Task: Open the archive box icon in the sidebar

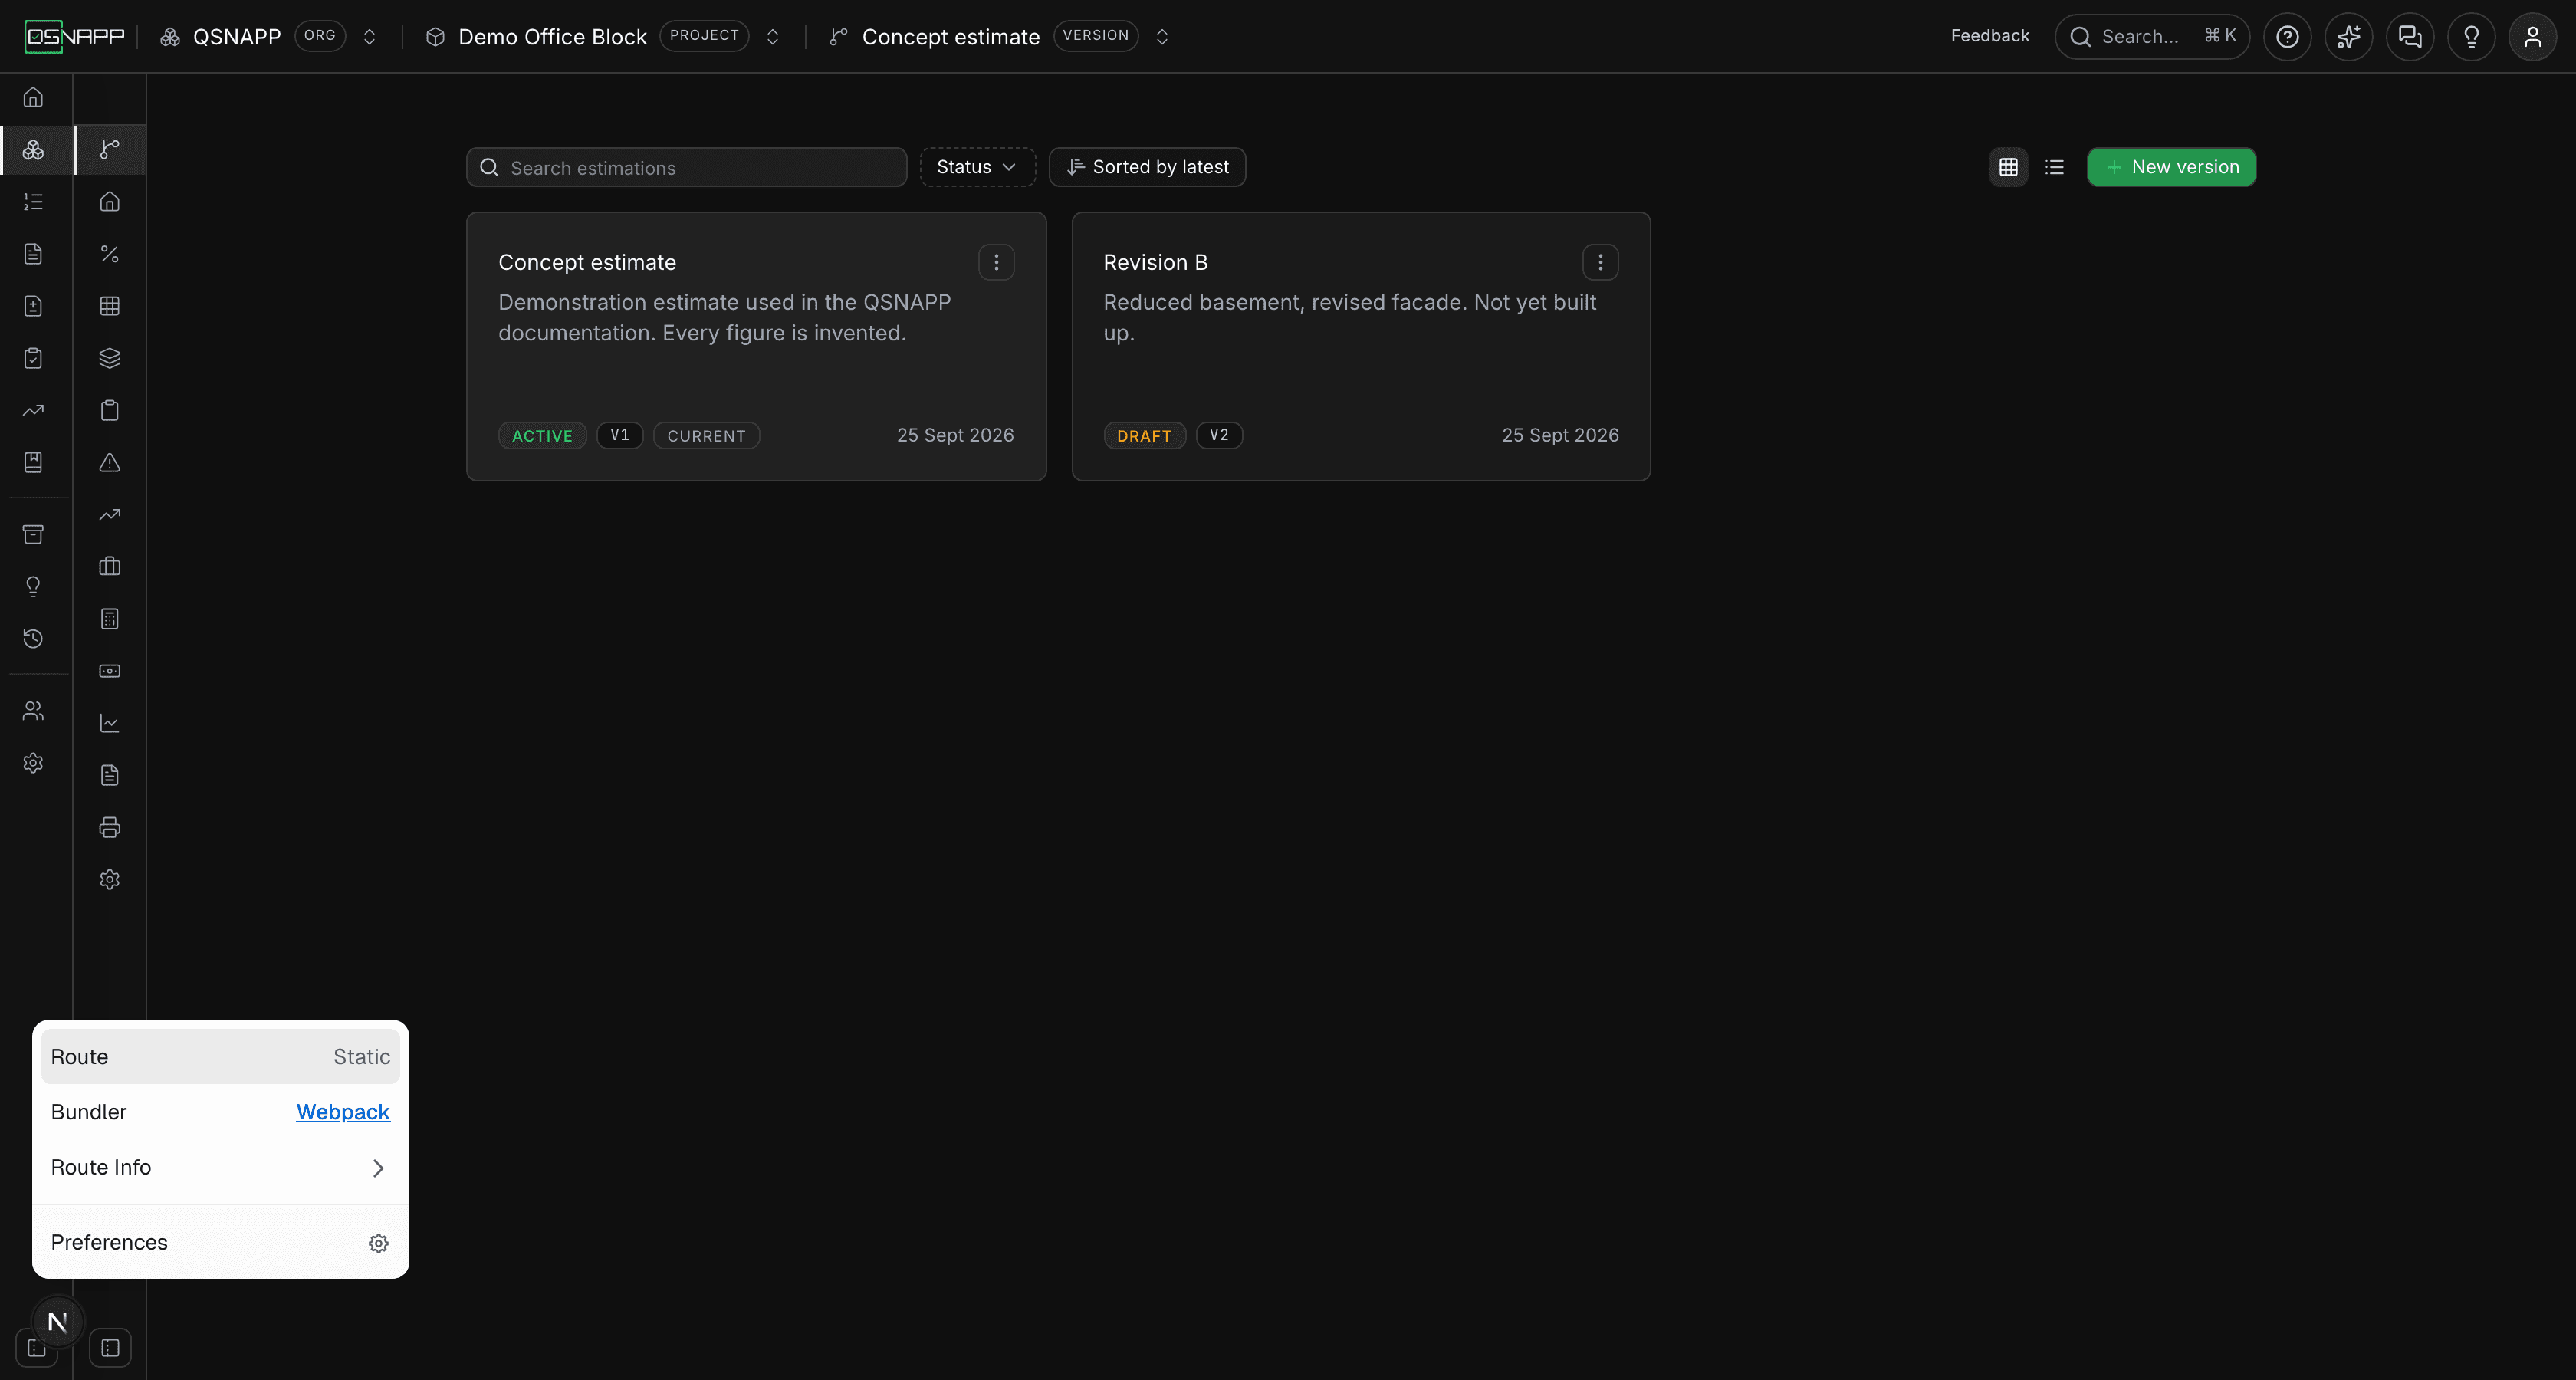Action: click(x=33, y=534)
